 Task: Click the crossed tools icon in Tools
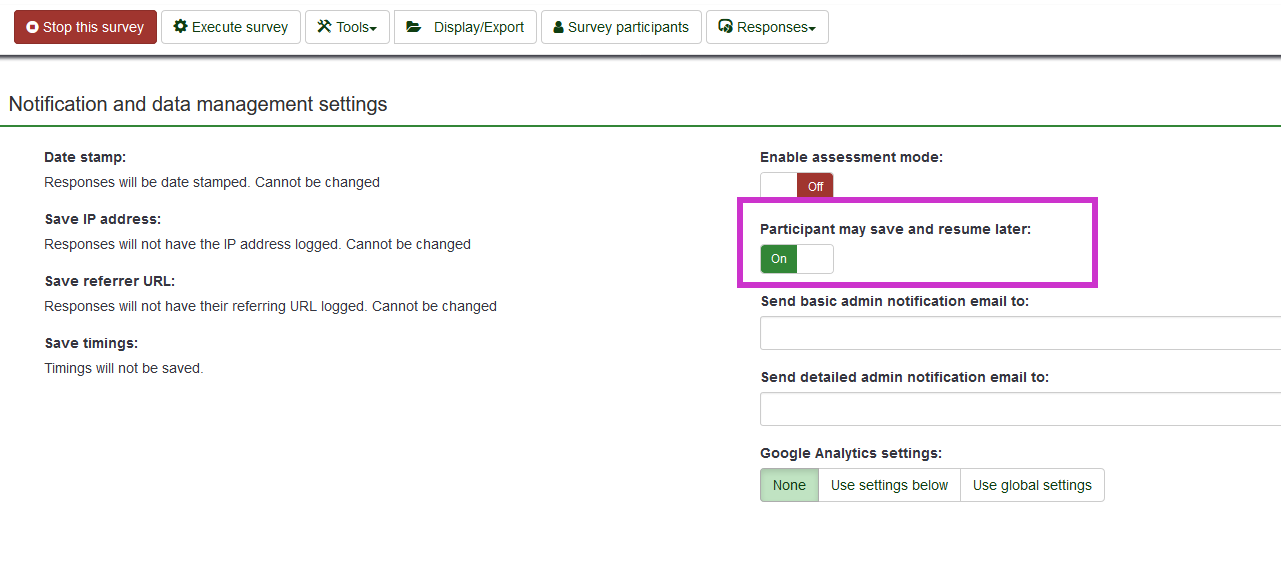point(324,27)
